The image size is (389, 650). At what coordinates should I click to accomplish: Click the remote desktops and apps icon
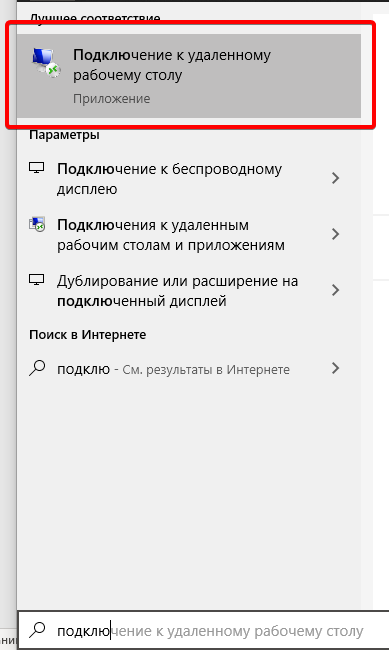click(x=37, y=224)
